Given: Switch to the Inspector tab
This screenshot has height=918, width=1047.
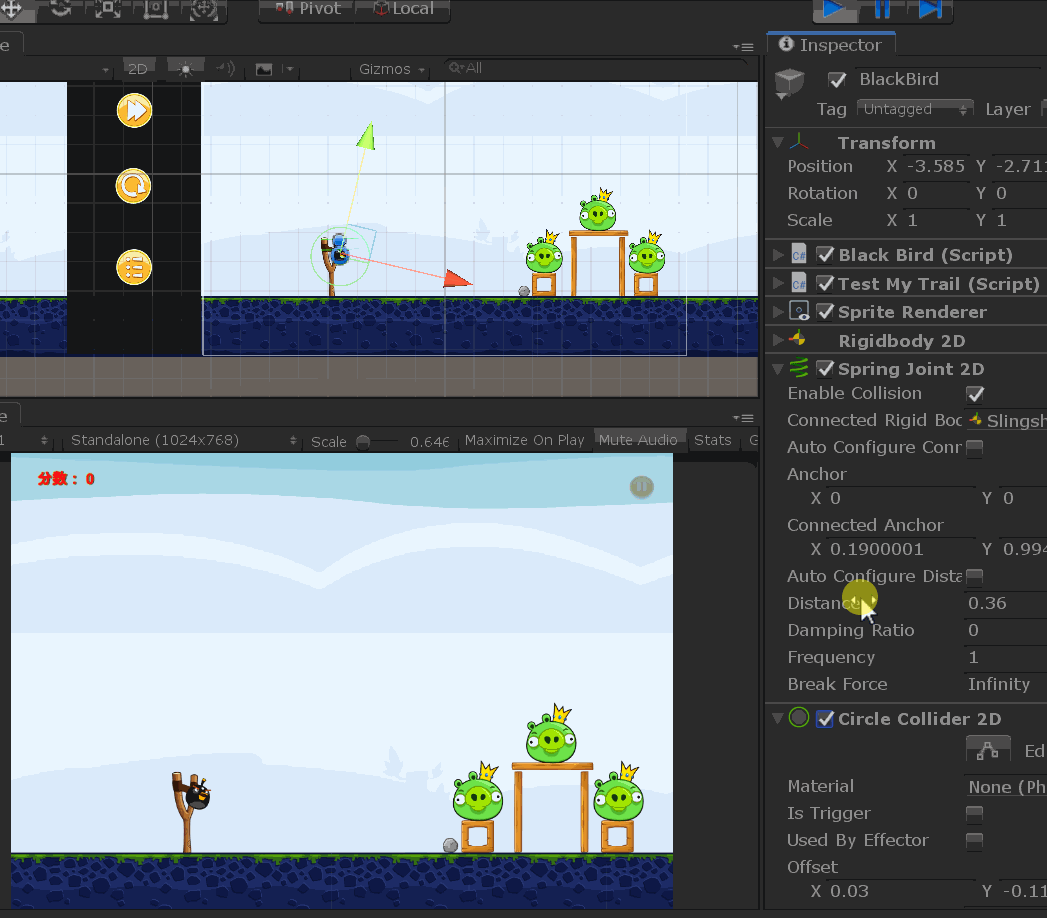Looking at the screenshot, I should 831,45.
